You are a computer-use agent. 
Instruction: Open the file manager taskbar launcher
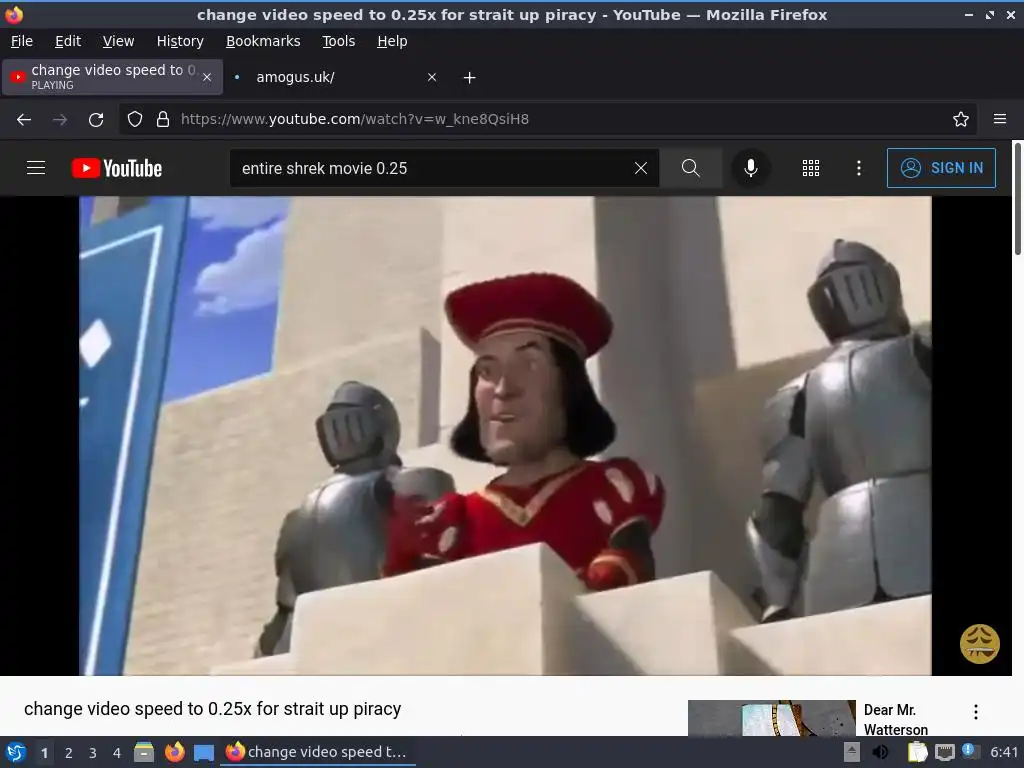coord(144,752)
